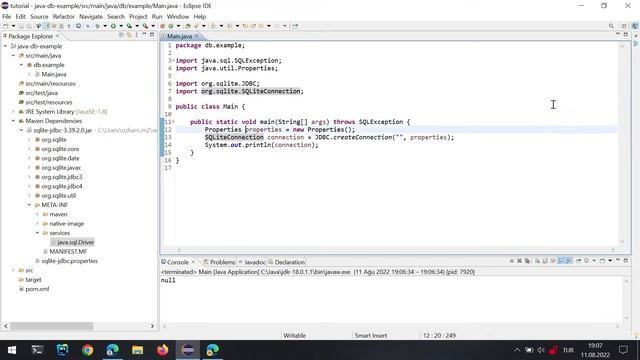Click the New Java Package icon
The image size is (640, 360).
162,26
